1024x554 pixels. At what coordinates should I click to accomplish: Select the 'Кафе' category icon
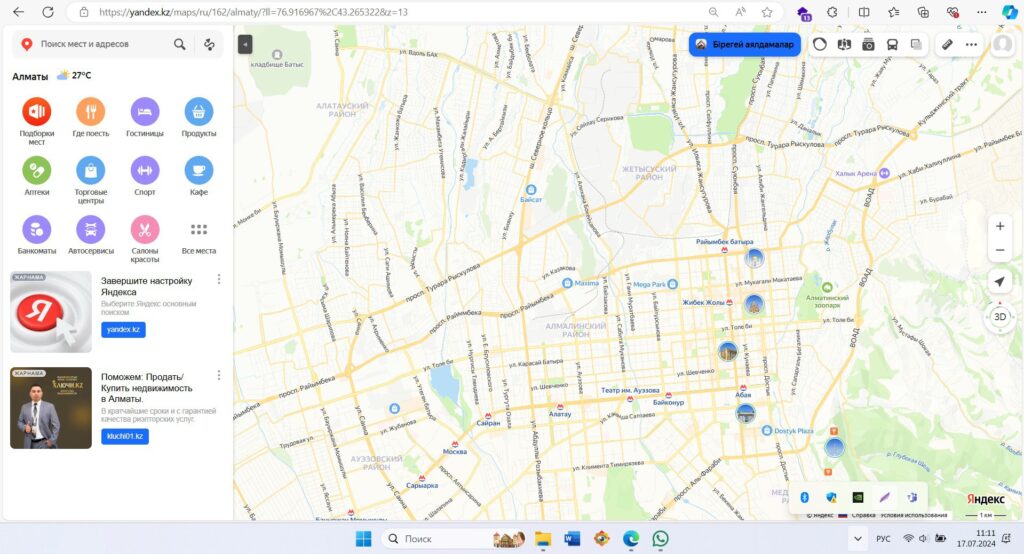tap(199, 171)
